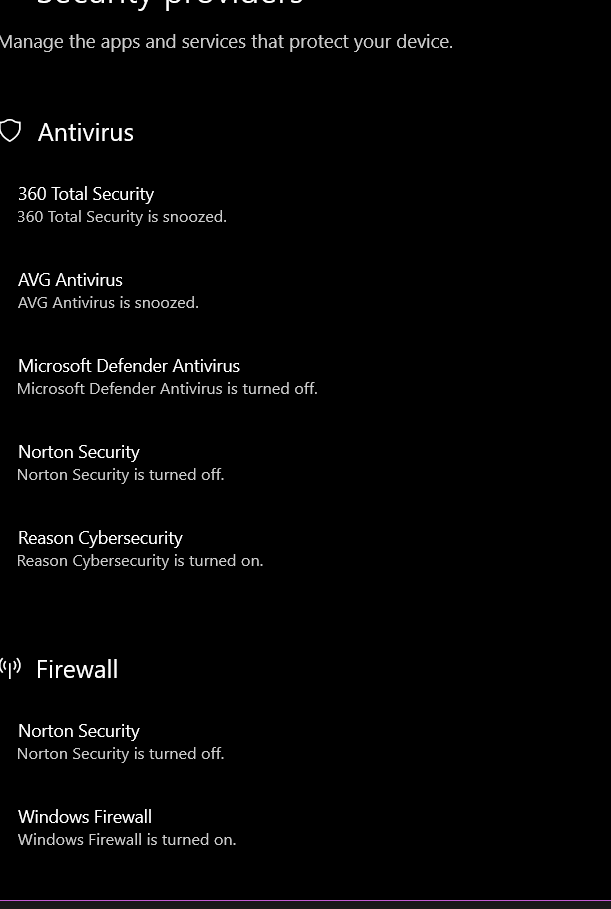The image size is (611, 909).
Task: Click Norton 'turned off' status under Antivirus
Action: click(x=121, y=475)
